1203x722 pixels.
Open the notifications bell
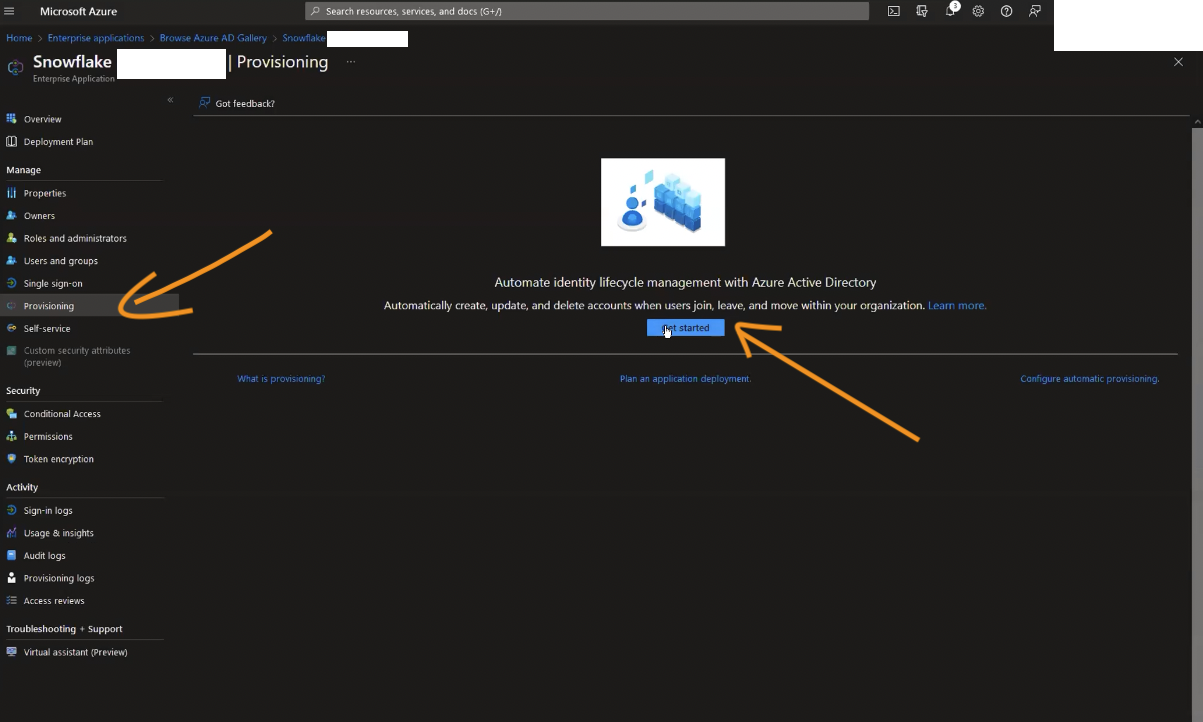pos(950,11)
